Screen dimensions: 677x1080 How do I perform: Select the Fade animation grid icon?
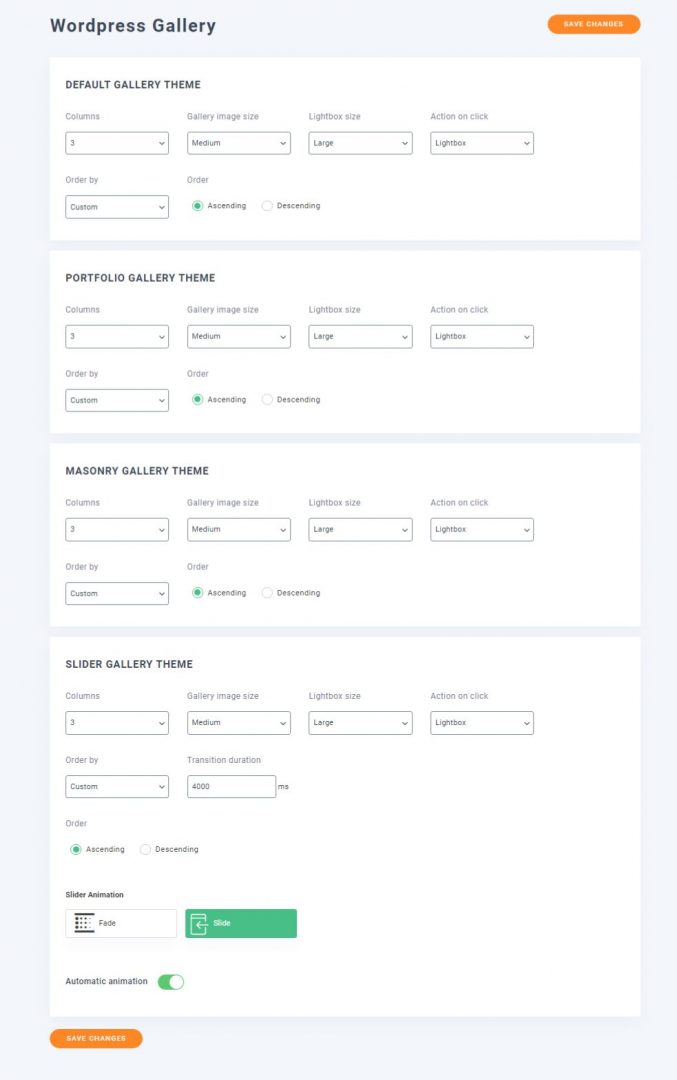84,923
